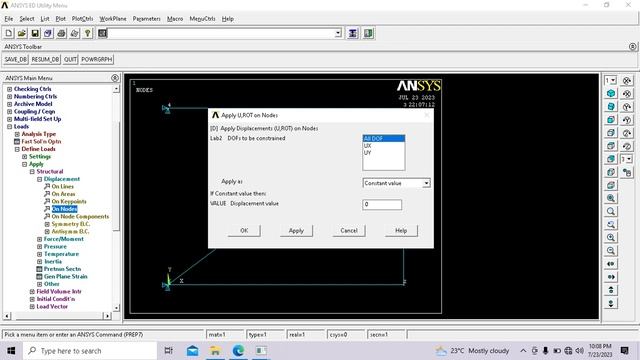Select UX in the DOFs list
640x360 pixels.
pyautogui.click(x=384, y=146)
